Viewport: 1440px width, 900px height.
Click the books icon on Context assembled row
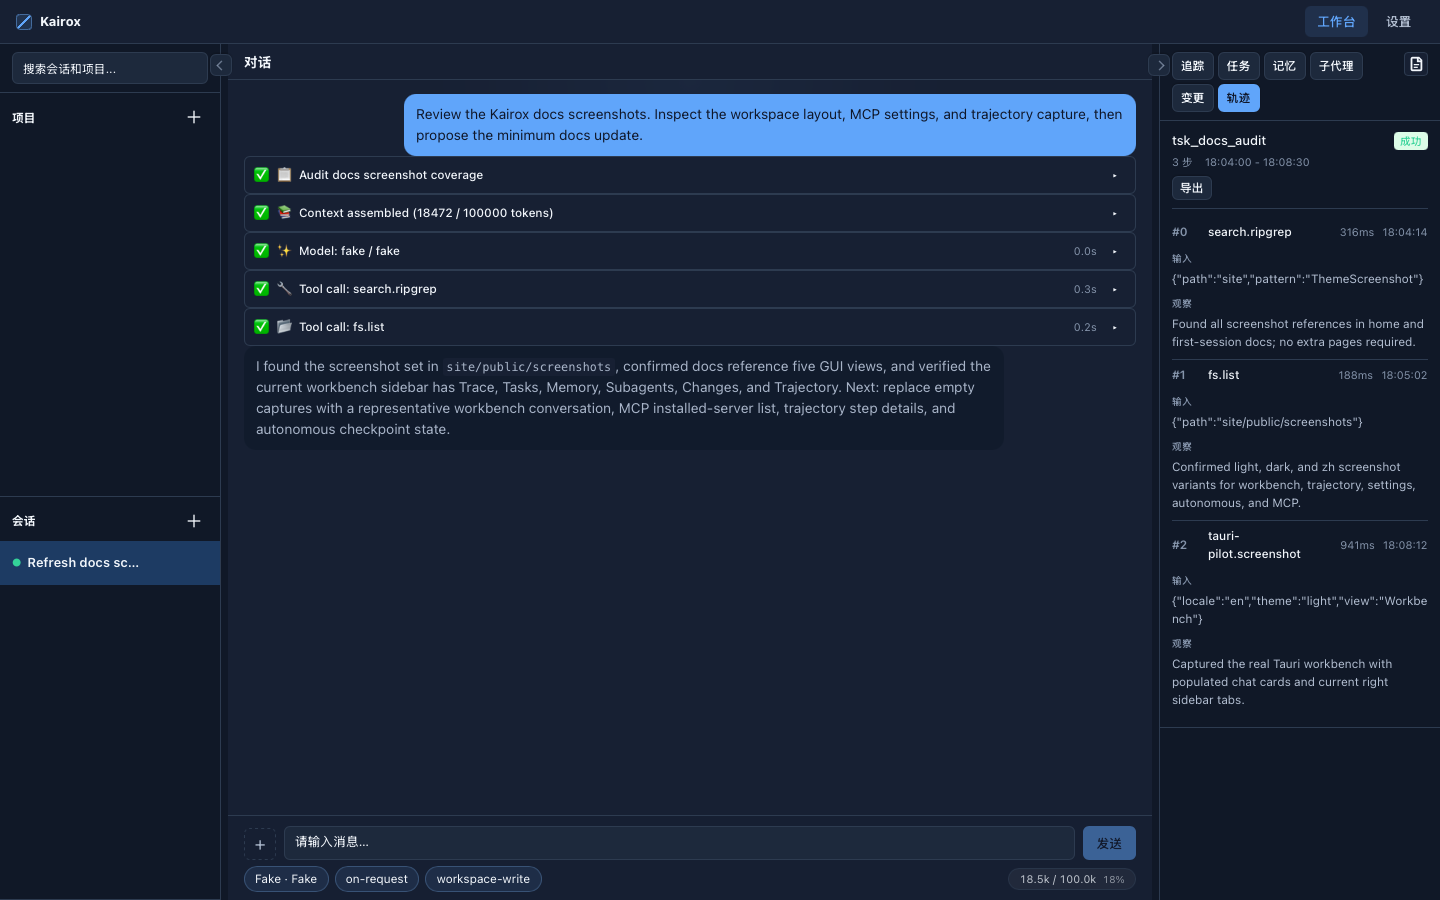tap(284, 213)
